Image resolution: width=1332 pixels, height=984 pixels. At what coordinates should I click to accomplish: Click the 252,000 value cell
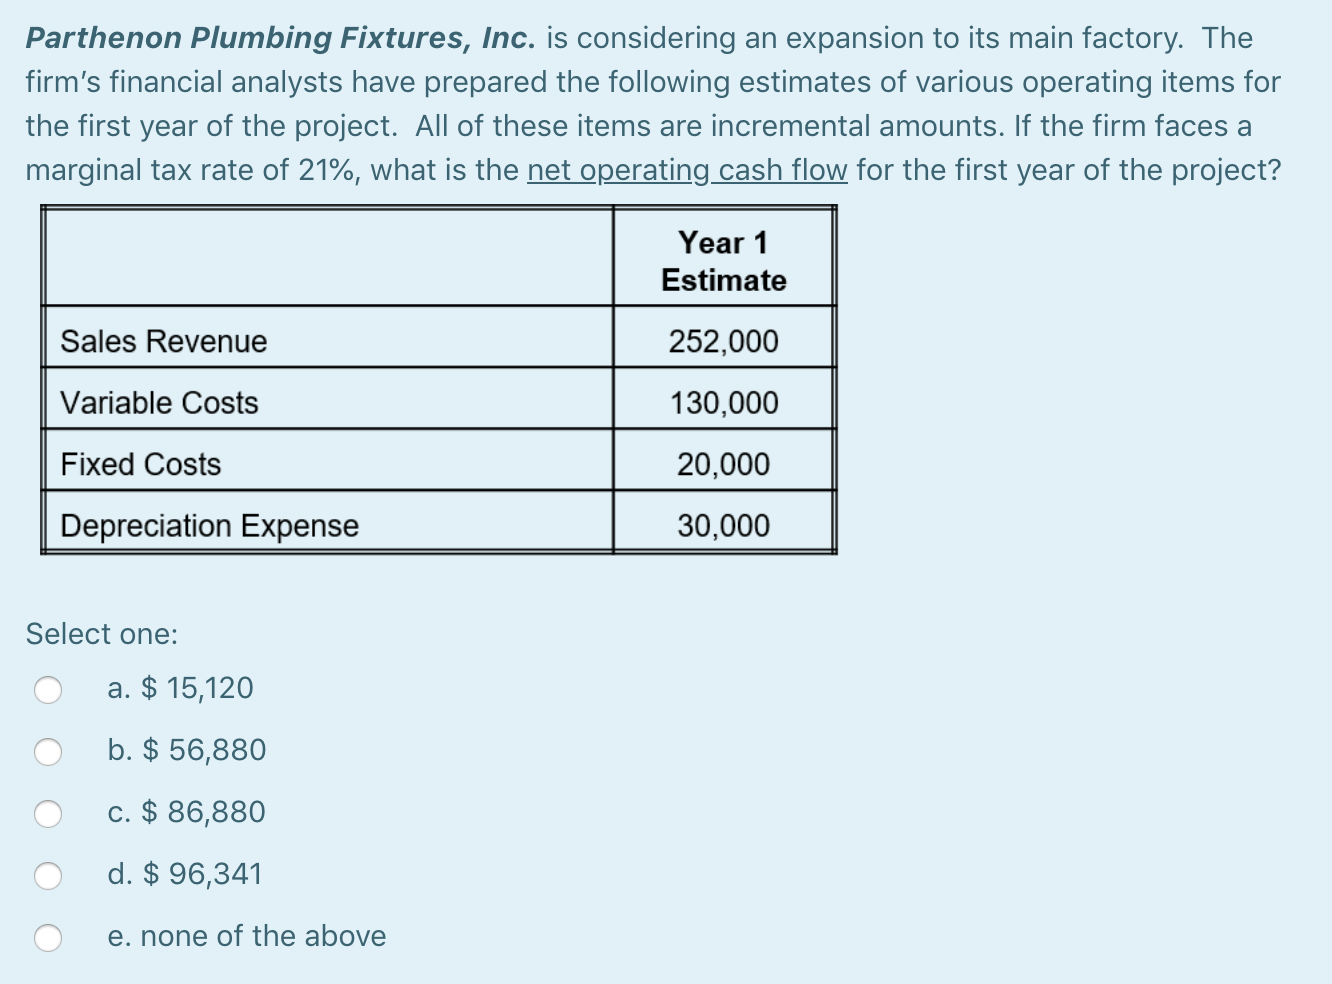click(x=723, y=341)
